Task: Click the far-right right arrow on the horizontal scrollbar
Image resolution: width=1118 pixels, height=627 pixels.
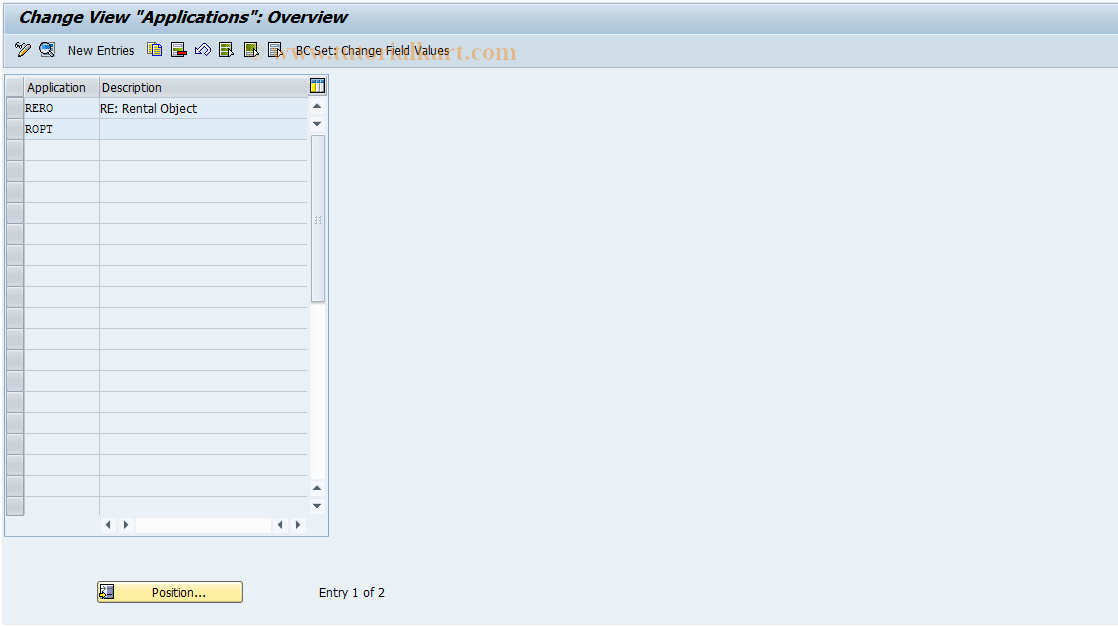Action: tap(298, 525)
